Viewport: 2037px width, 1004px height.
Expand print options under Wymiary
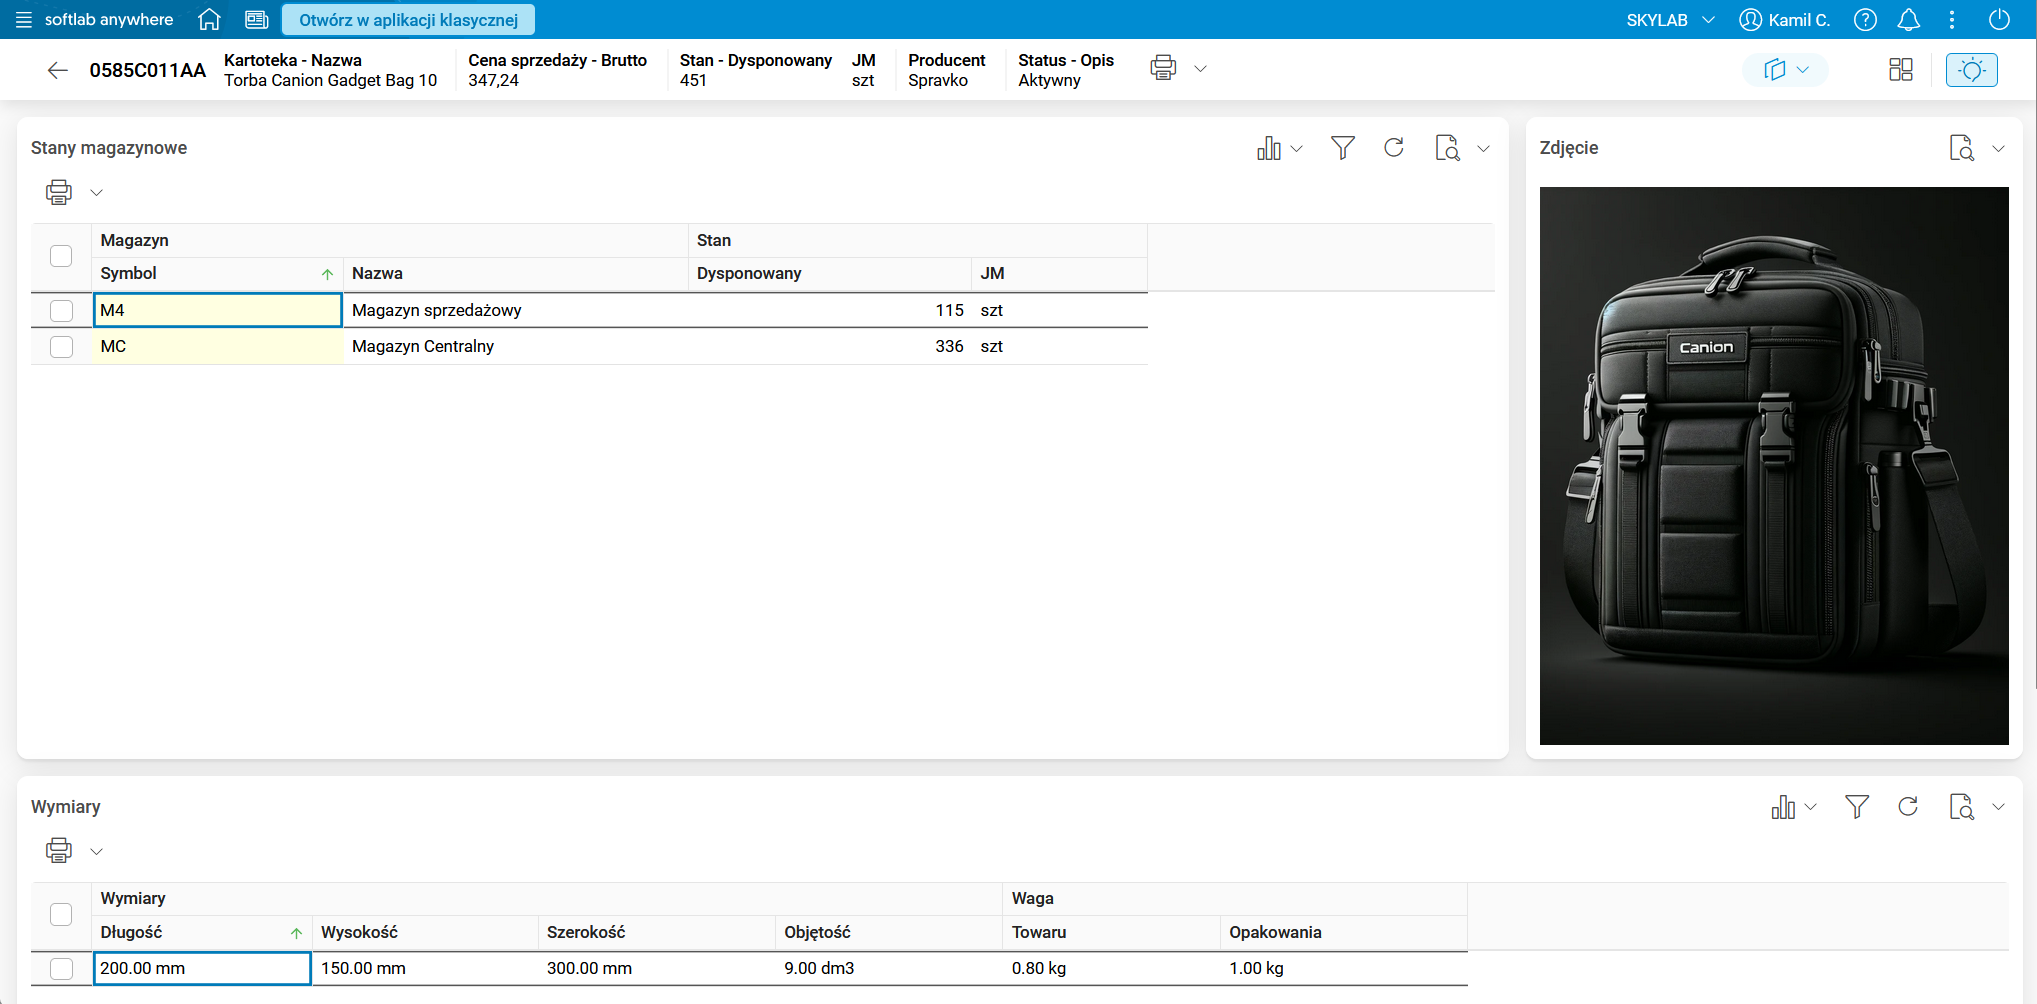(x=97, y=852)
